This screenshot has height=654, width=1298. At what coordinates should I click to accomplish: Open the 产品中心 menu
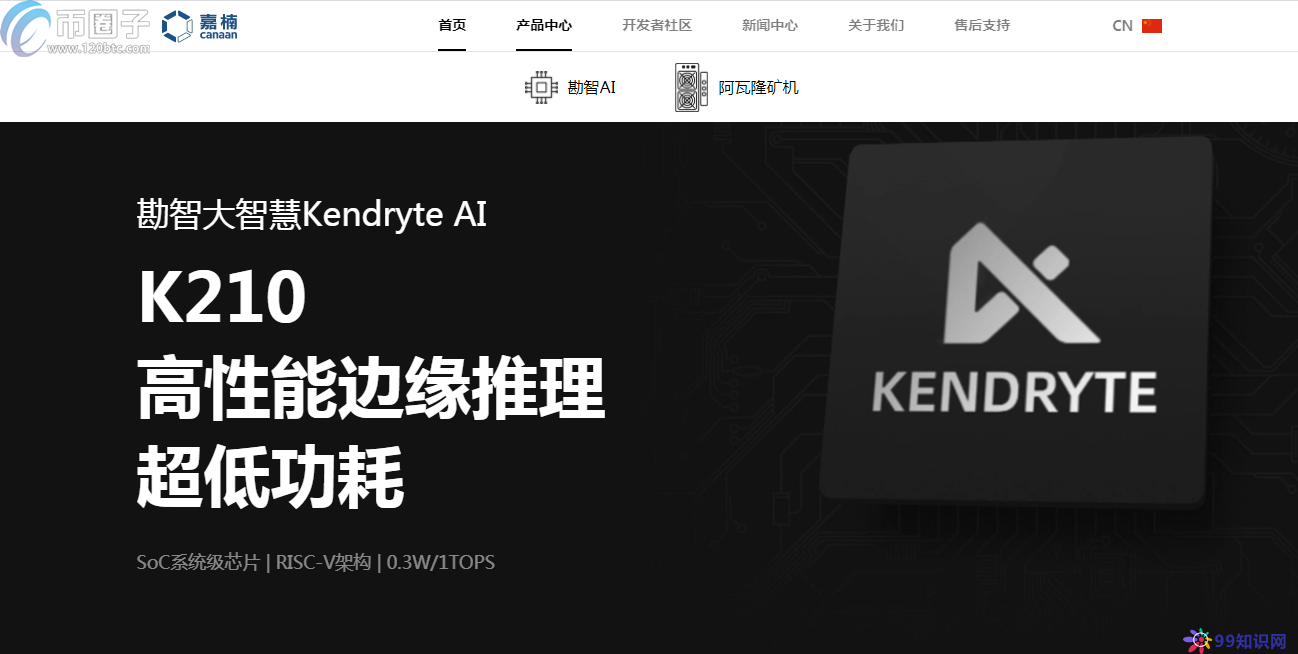tap(544, 26)
